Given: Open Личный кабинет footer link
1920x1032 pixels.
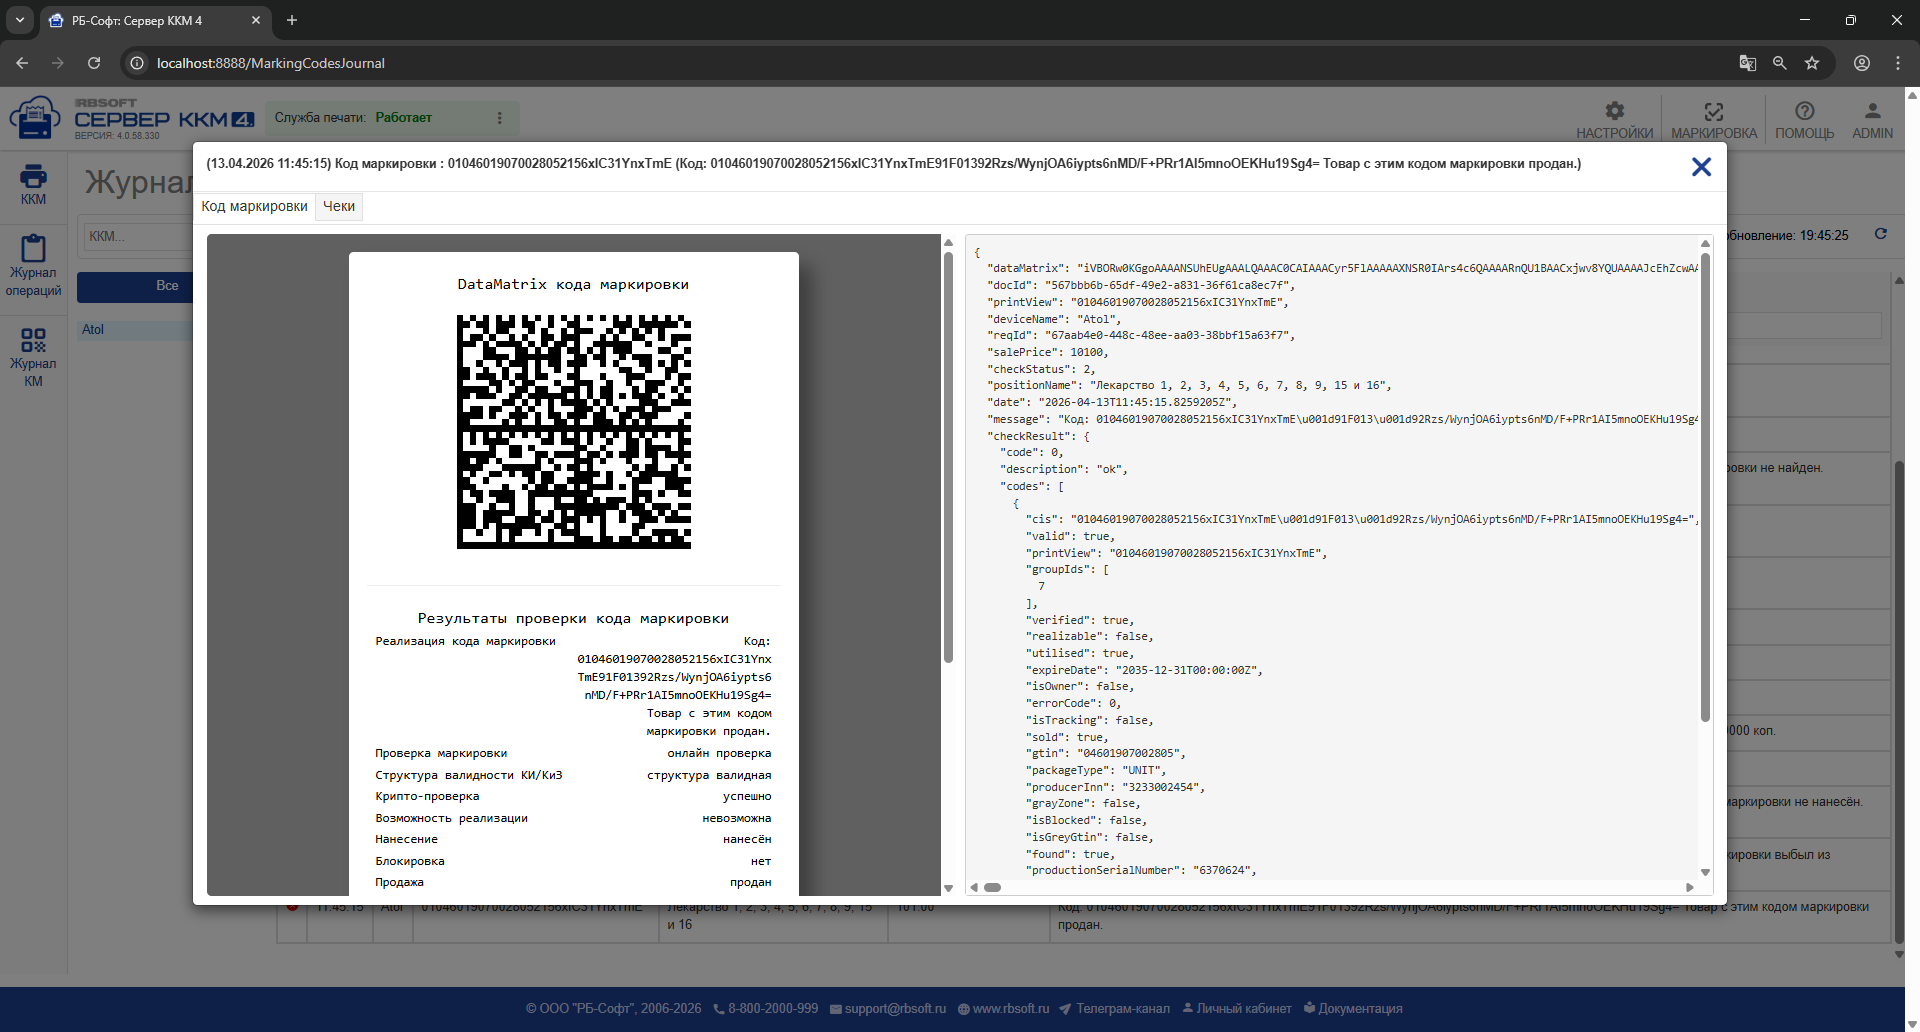Looking at the screenshot, I should click(x=1237, y=1008).
